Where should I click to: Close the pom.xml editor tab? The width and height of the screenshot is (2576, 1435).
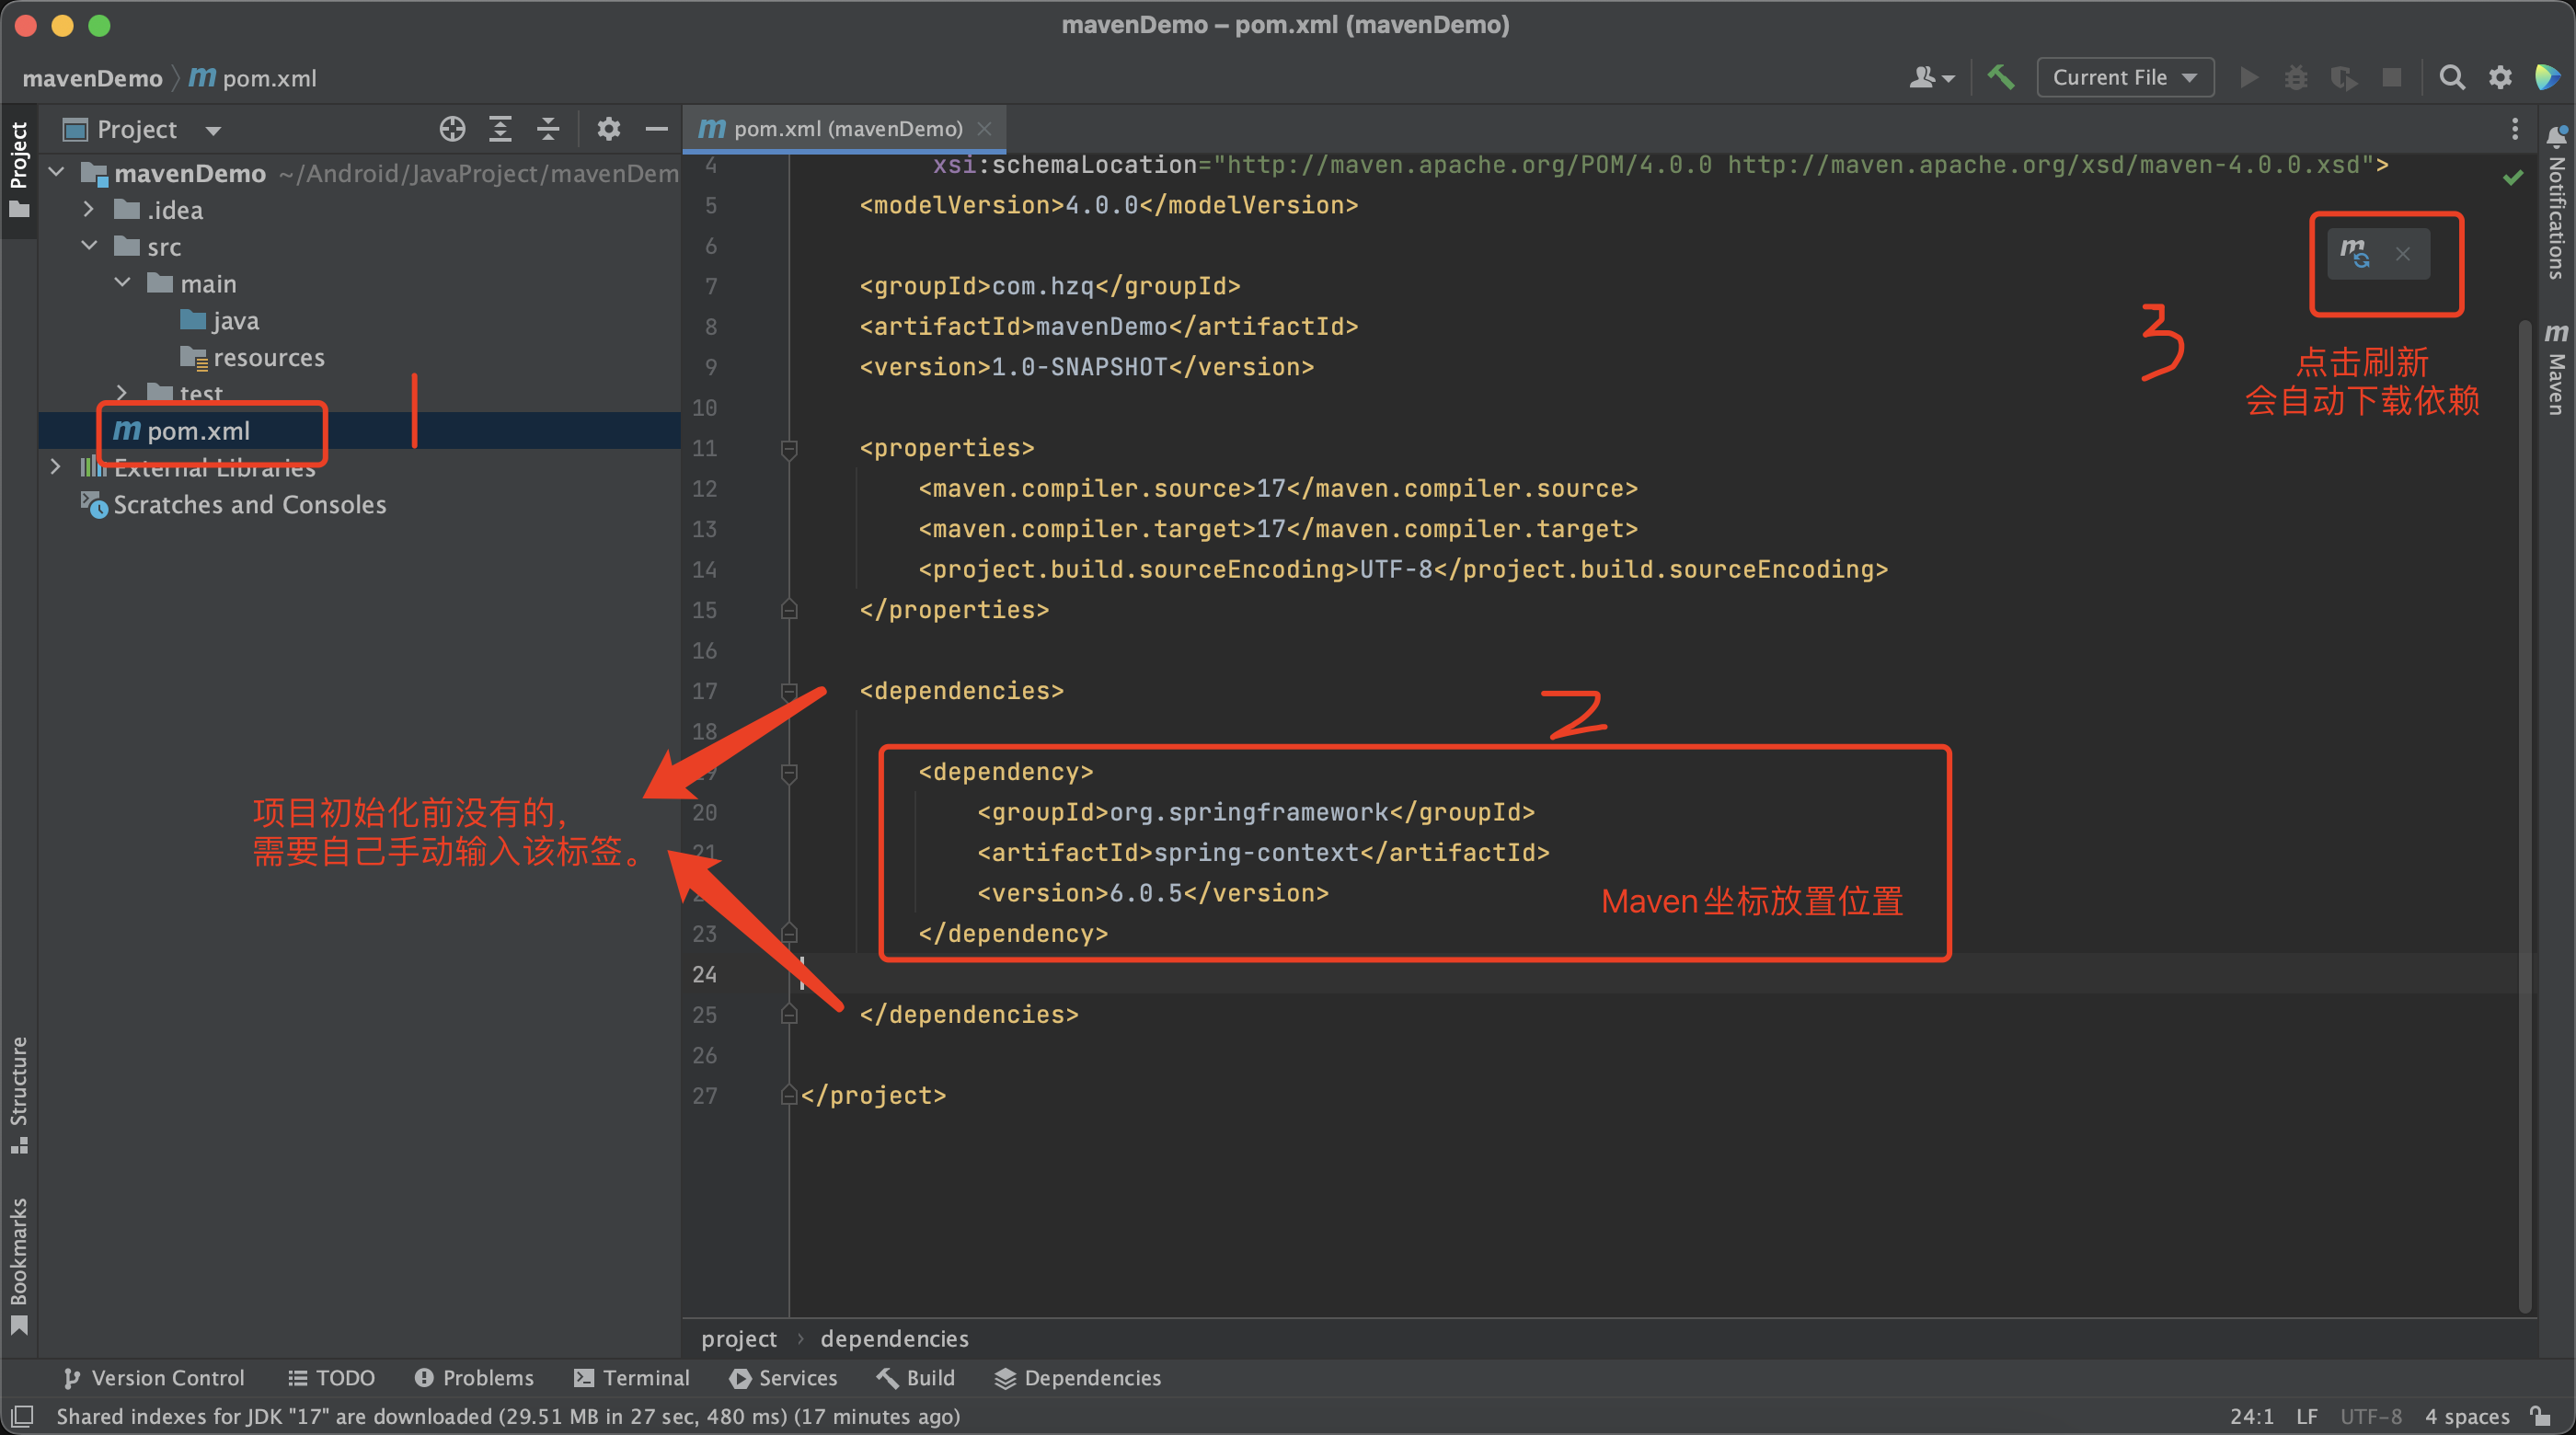[x=984, y=129]
